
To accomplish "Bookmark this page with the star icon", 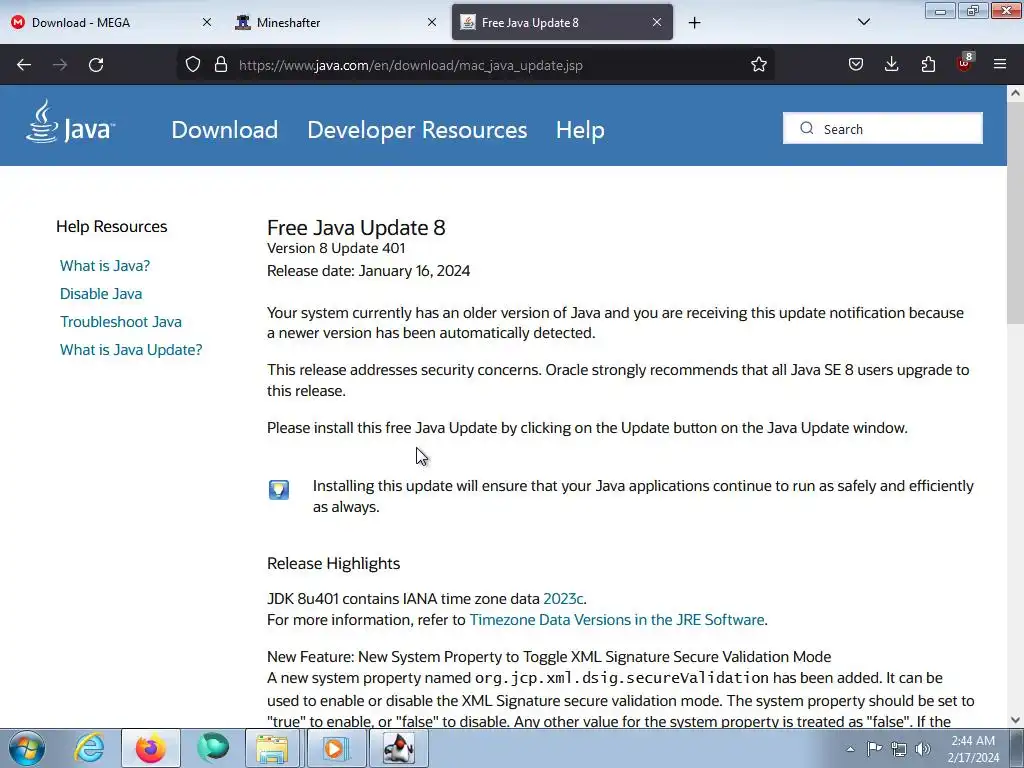I will [758, 65].
